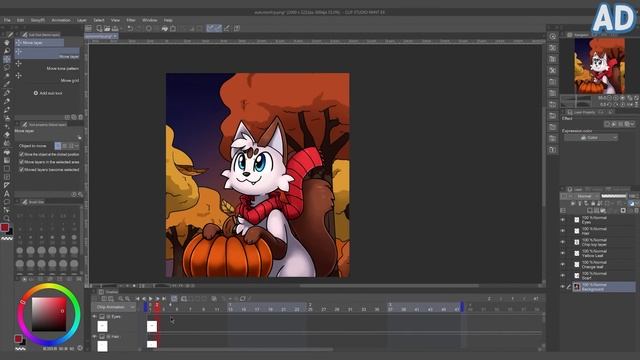Click first Effect icon in Layer Property
Viewport: 640px width, 360px height.
(607, 124)
